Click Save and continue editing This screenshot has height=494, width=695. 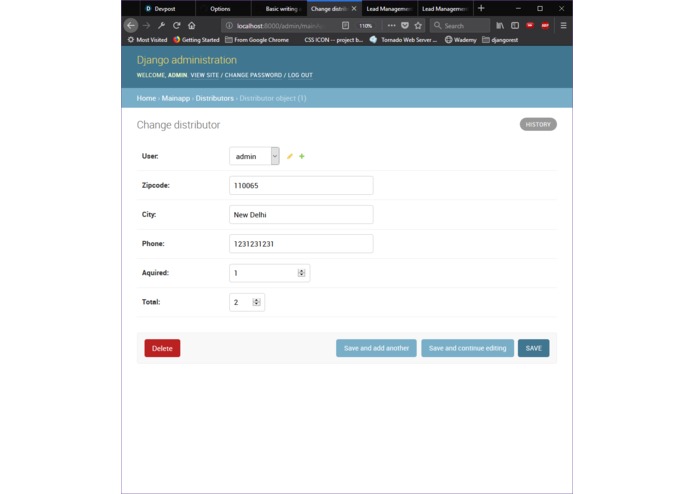point(468,348)
